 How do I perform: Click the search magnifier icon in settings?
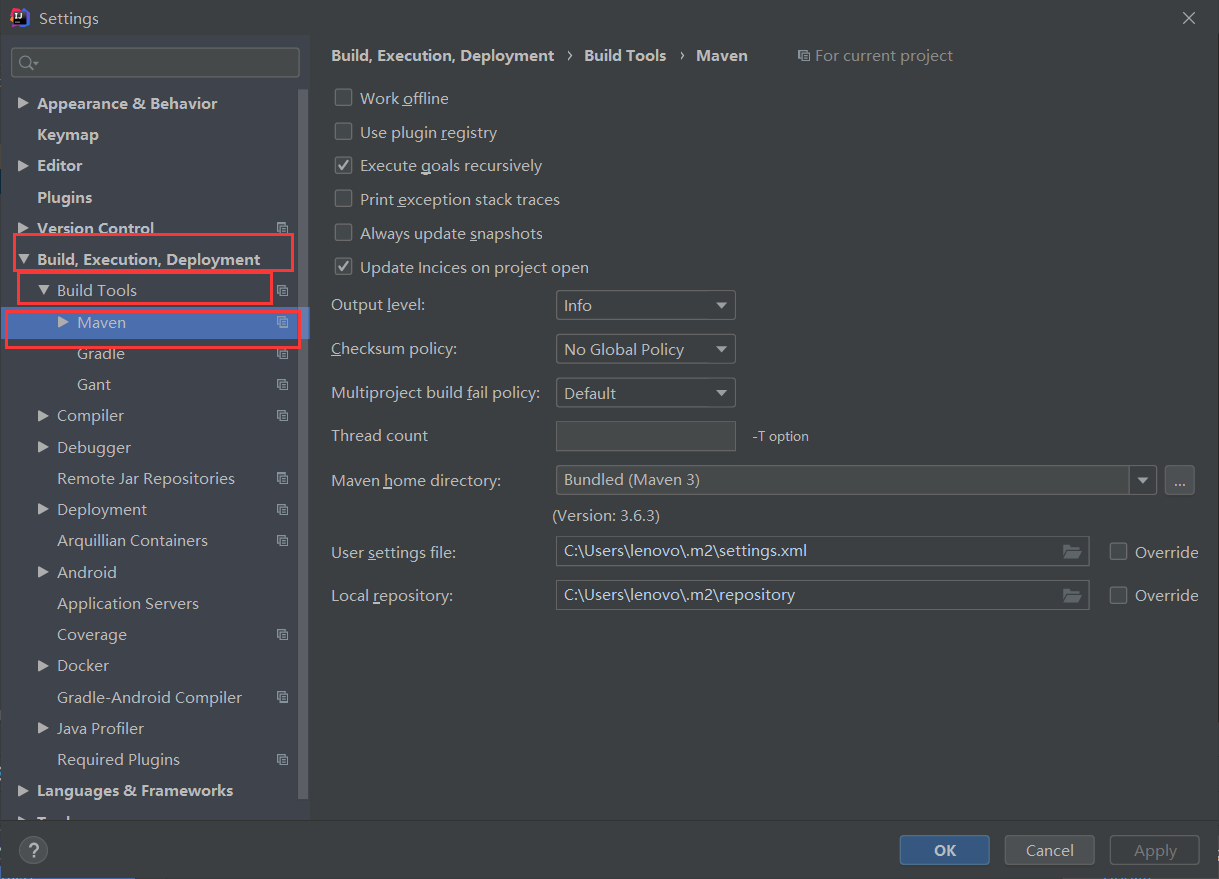tap(27, 62)
